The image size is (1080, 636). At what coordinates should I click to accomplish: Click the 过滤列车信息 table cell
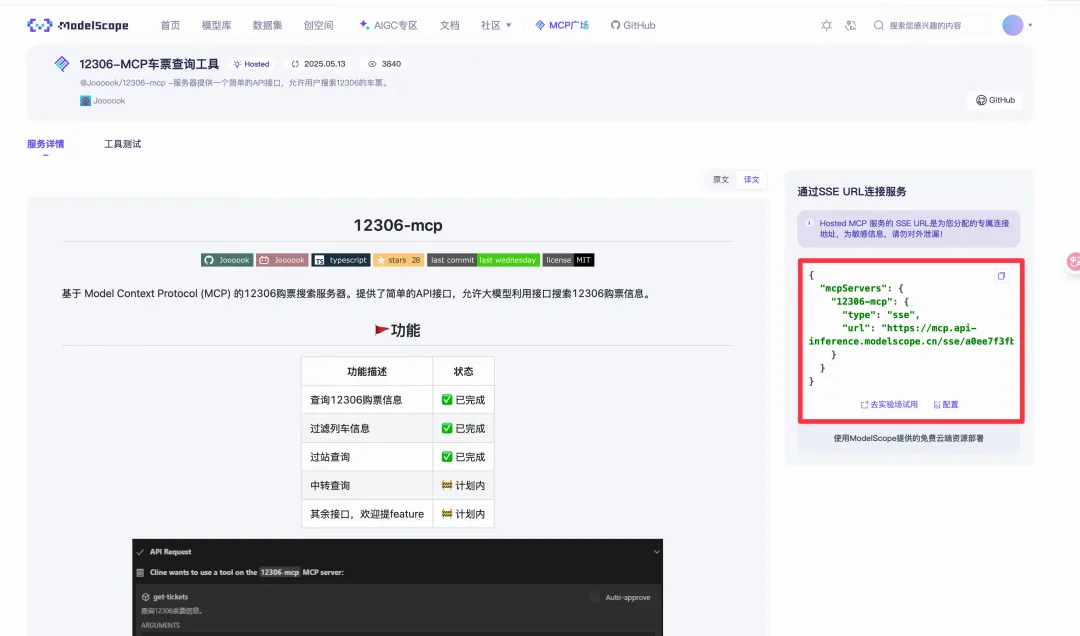(366, 428)
